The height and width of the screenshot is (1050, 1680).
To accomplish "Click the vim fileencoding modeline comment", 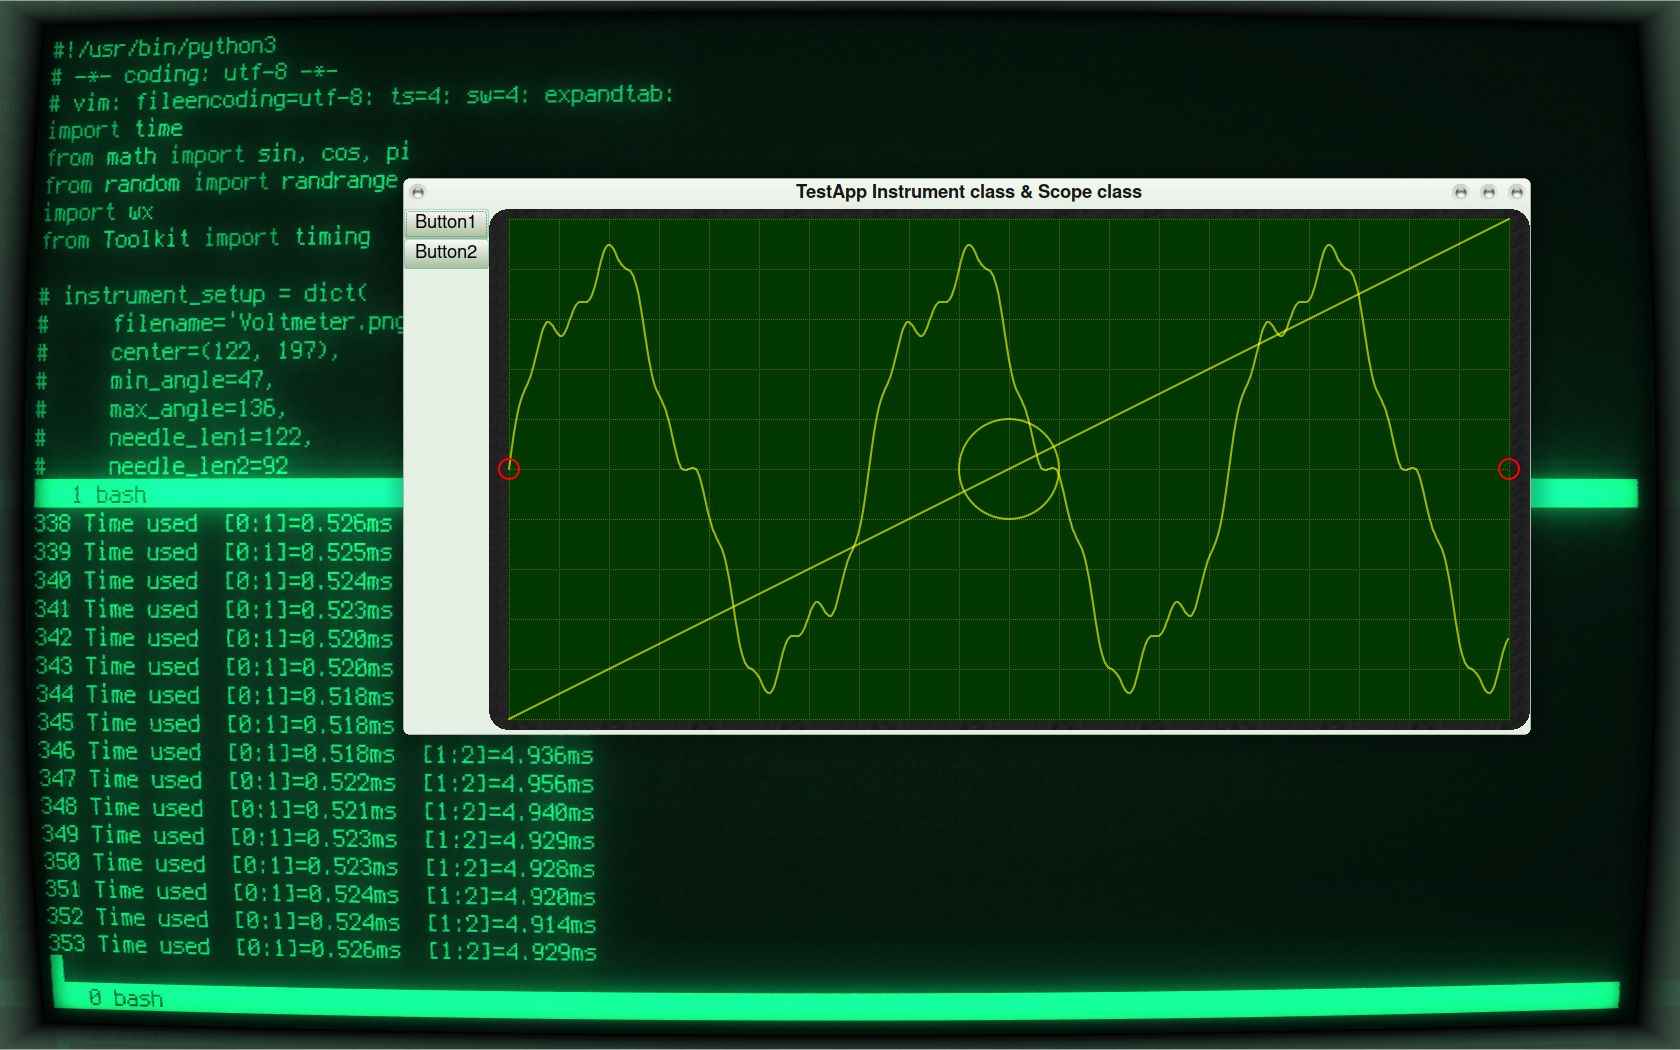I will pos(361,98).
